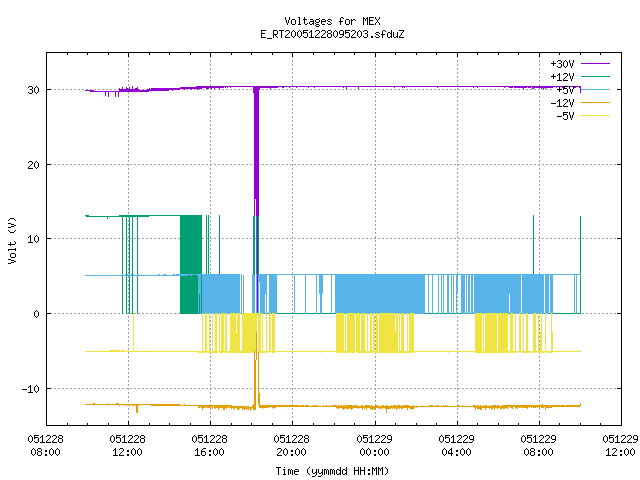
Task: Click the y-axis tick label 10
Action: pos(33,239)
